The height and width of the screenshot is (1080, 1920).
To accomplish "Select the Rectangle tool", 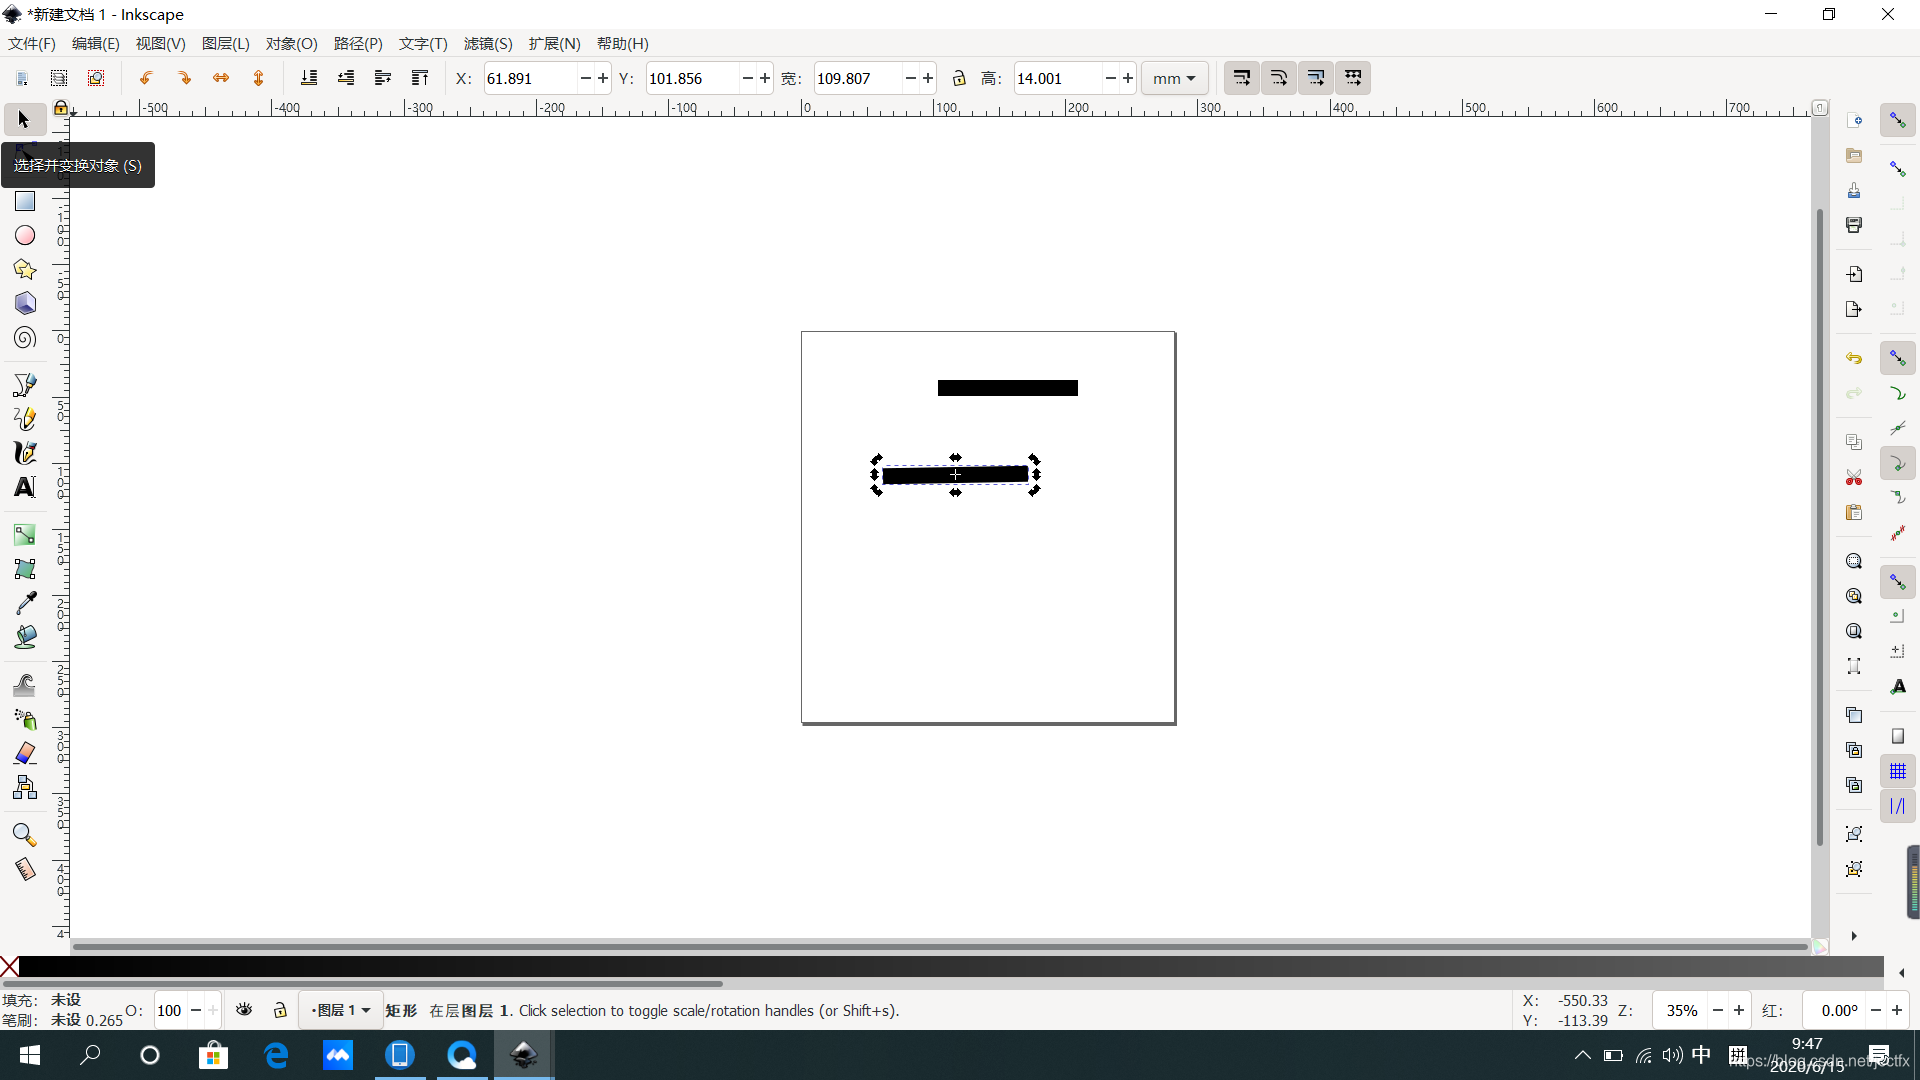I will (25, 201).
